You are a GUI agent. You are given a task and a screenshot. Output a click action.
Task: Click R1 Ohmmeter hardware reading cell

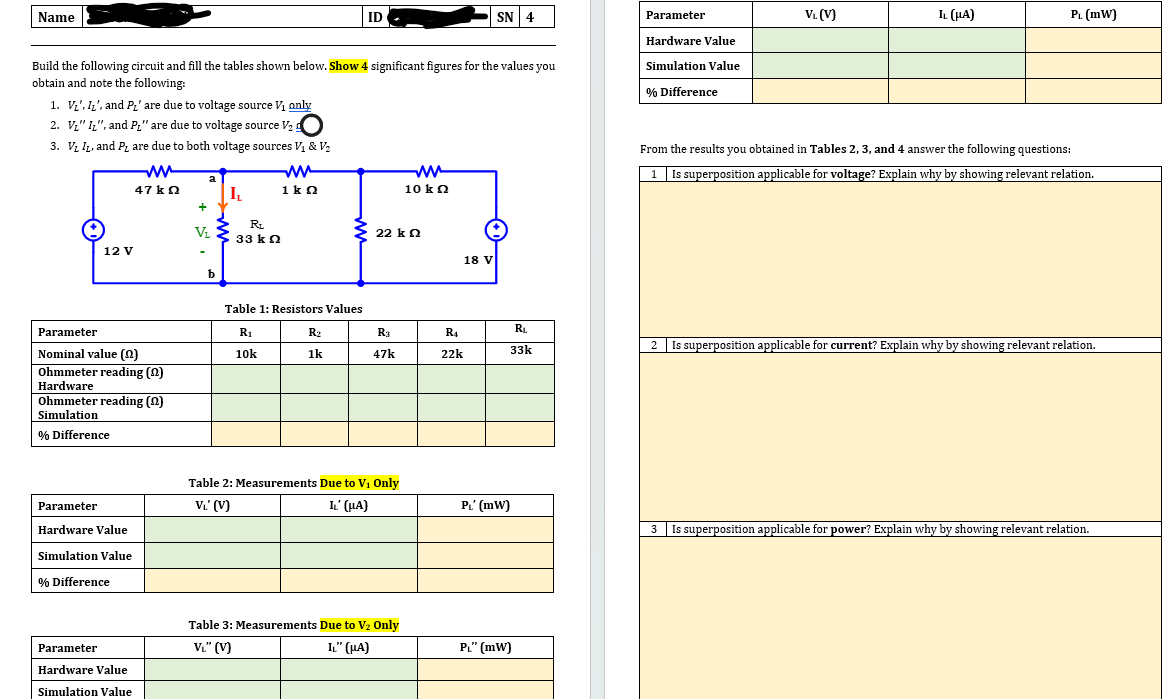coord(246,378)
